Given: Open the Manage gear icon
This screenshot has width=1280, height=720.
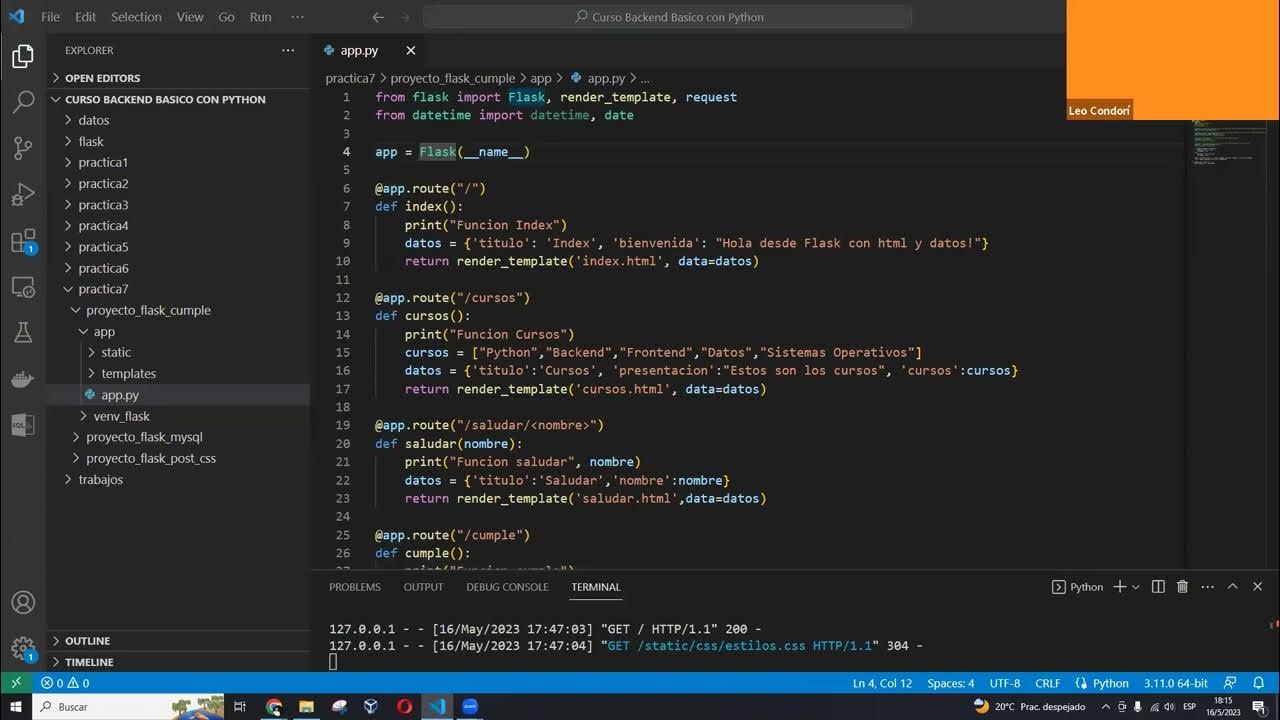Looking at the screenshot, I should (x=23, y=649).
